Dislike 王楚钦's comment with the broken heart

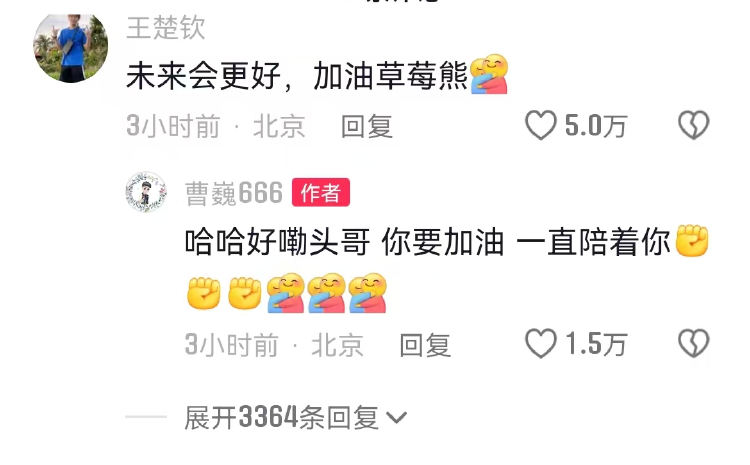pos(694,125)
